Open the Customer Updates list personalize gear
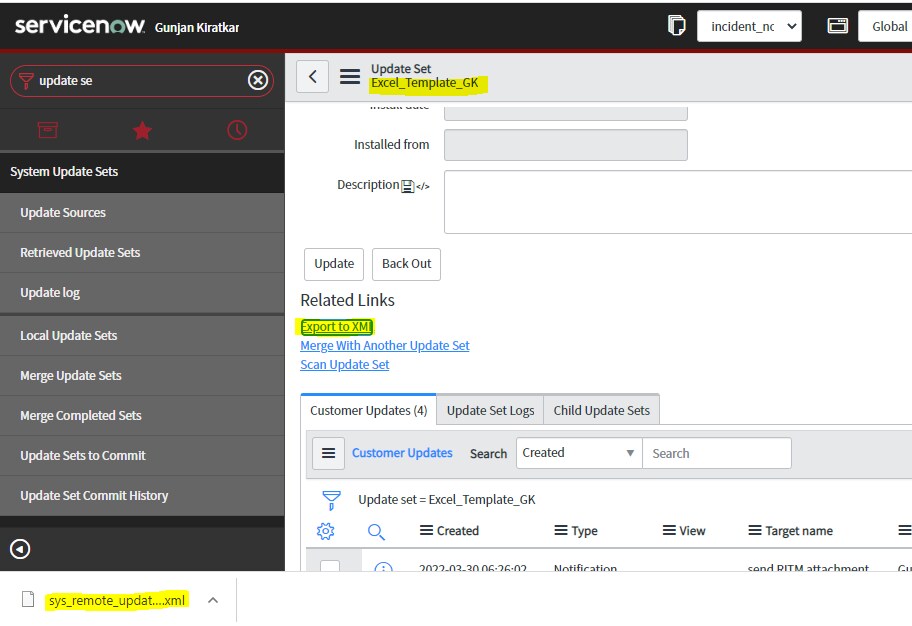 326,531
